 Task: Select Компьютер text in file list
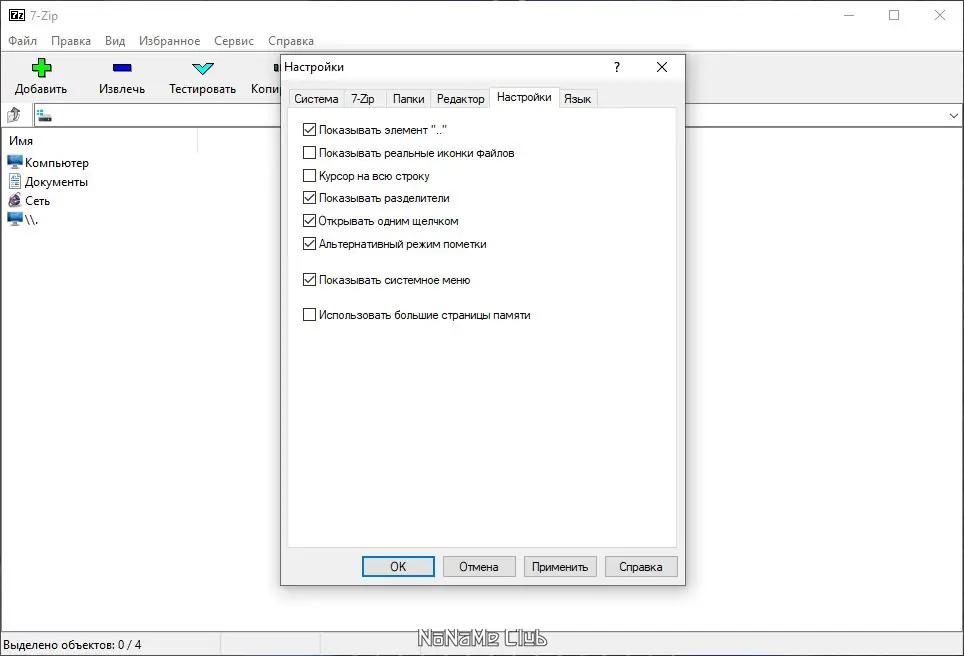tap(57, 163)
